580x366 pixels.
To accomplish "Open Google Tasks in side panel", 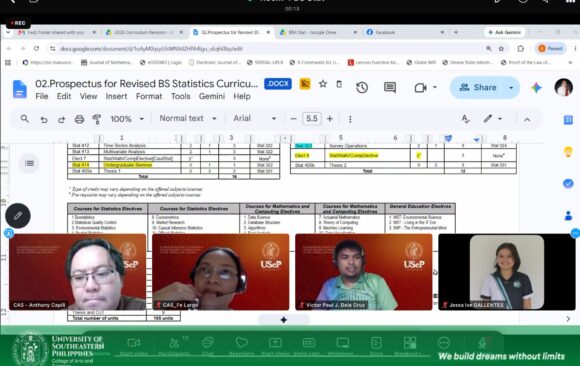I will [568, 183].
